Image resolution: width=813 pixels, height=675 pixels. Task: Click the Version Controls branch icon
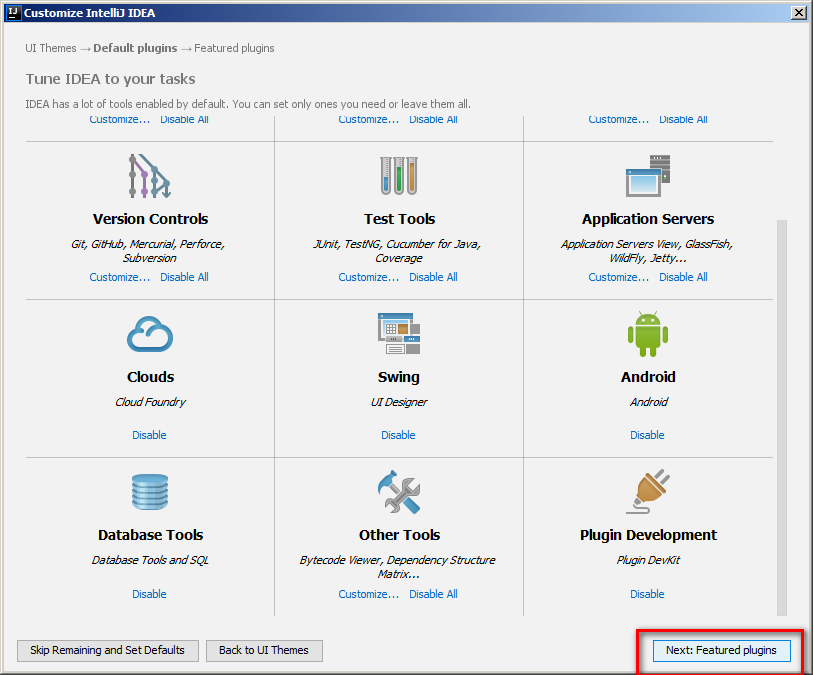pos(150,176)
